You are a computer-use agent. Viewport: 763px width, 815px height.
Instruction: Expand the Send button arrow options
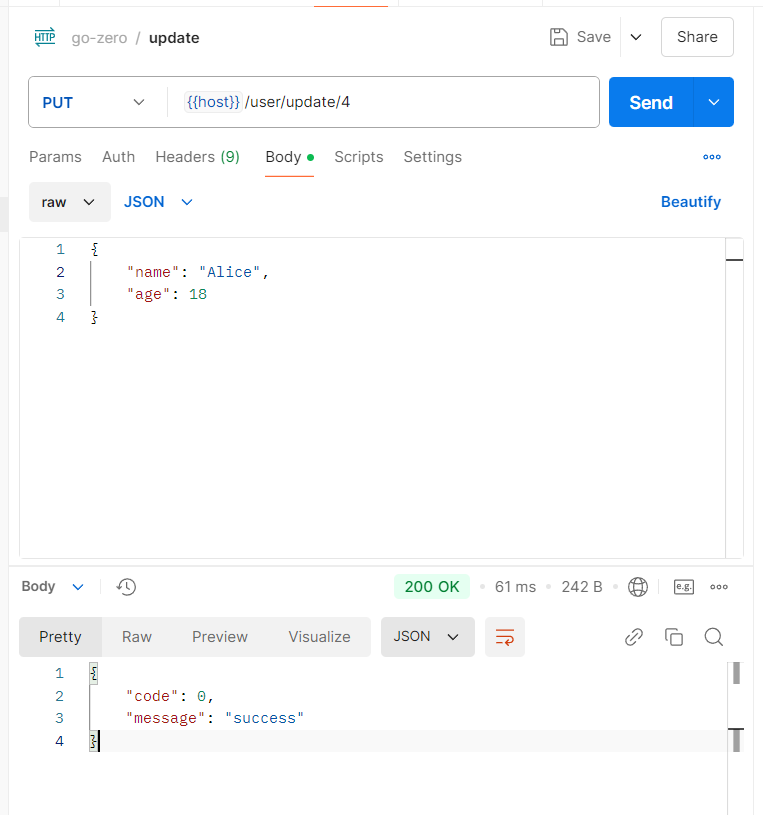[714, 102]
